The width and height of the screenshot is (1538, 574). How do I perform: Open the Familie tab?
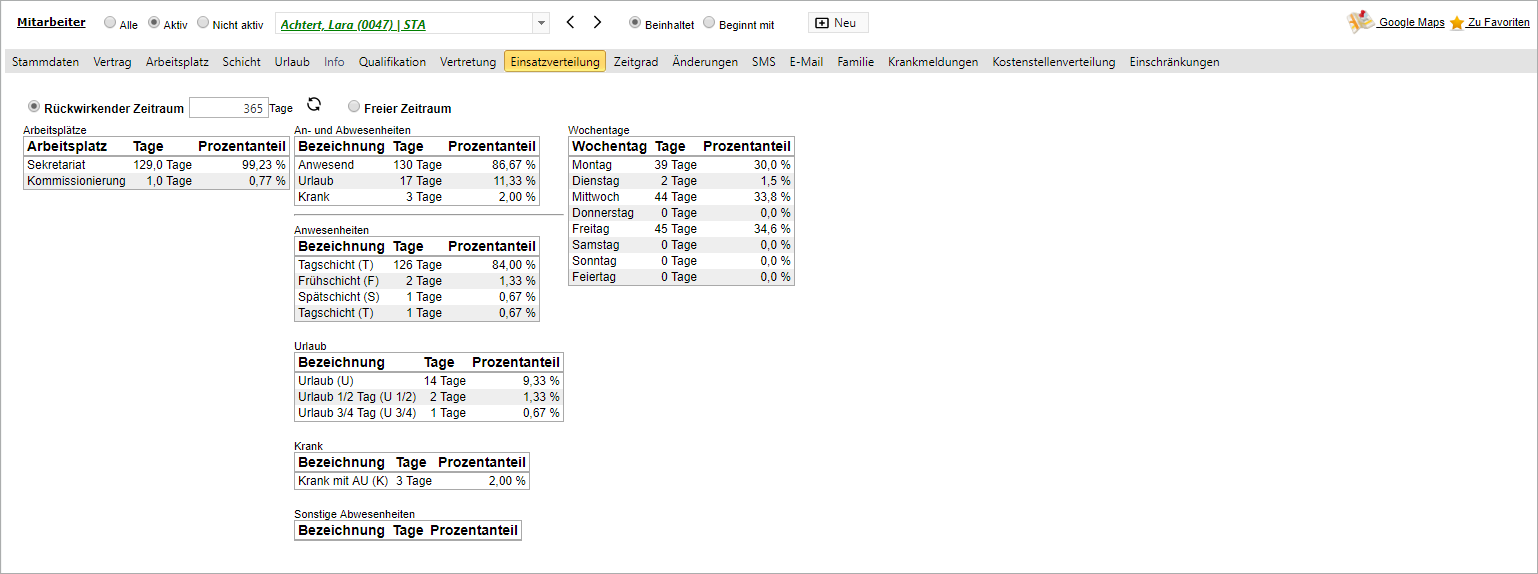(856, 62)
